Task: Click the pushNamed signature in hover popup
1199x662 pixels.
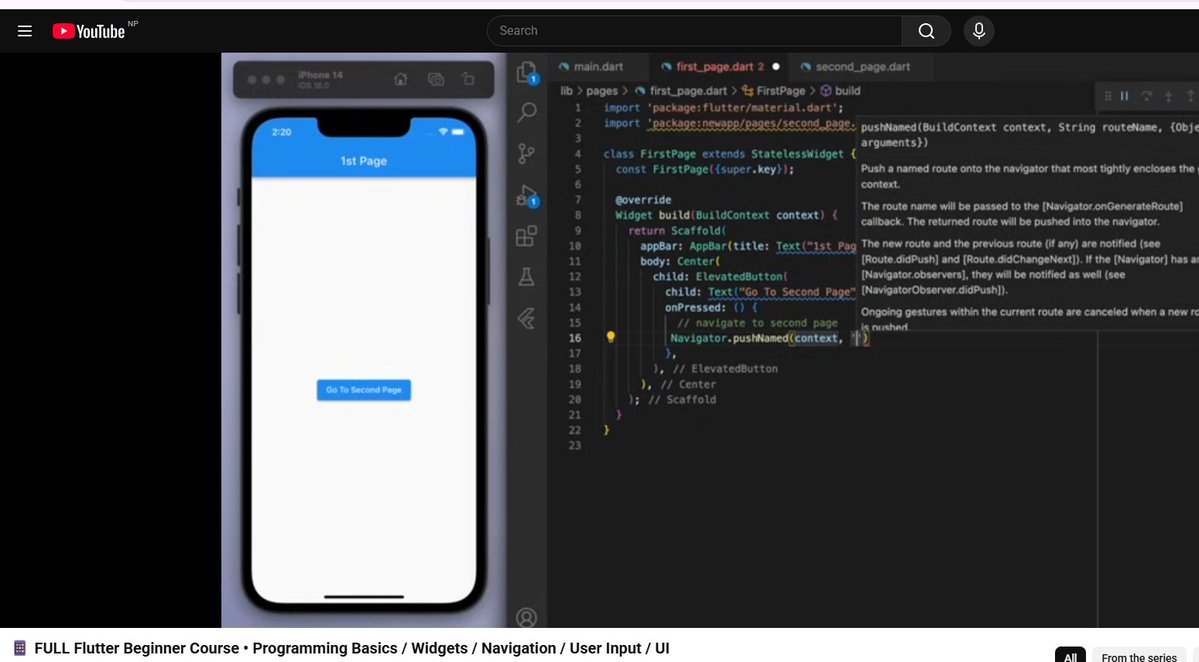Action: coord(1029,135)
